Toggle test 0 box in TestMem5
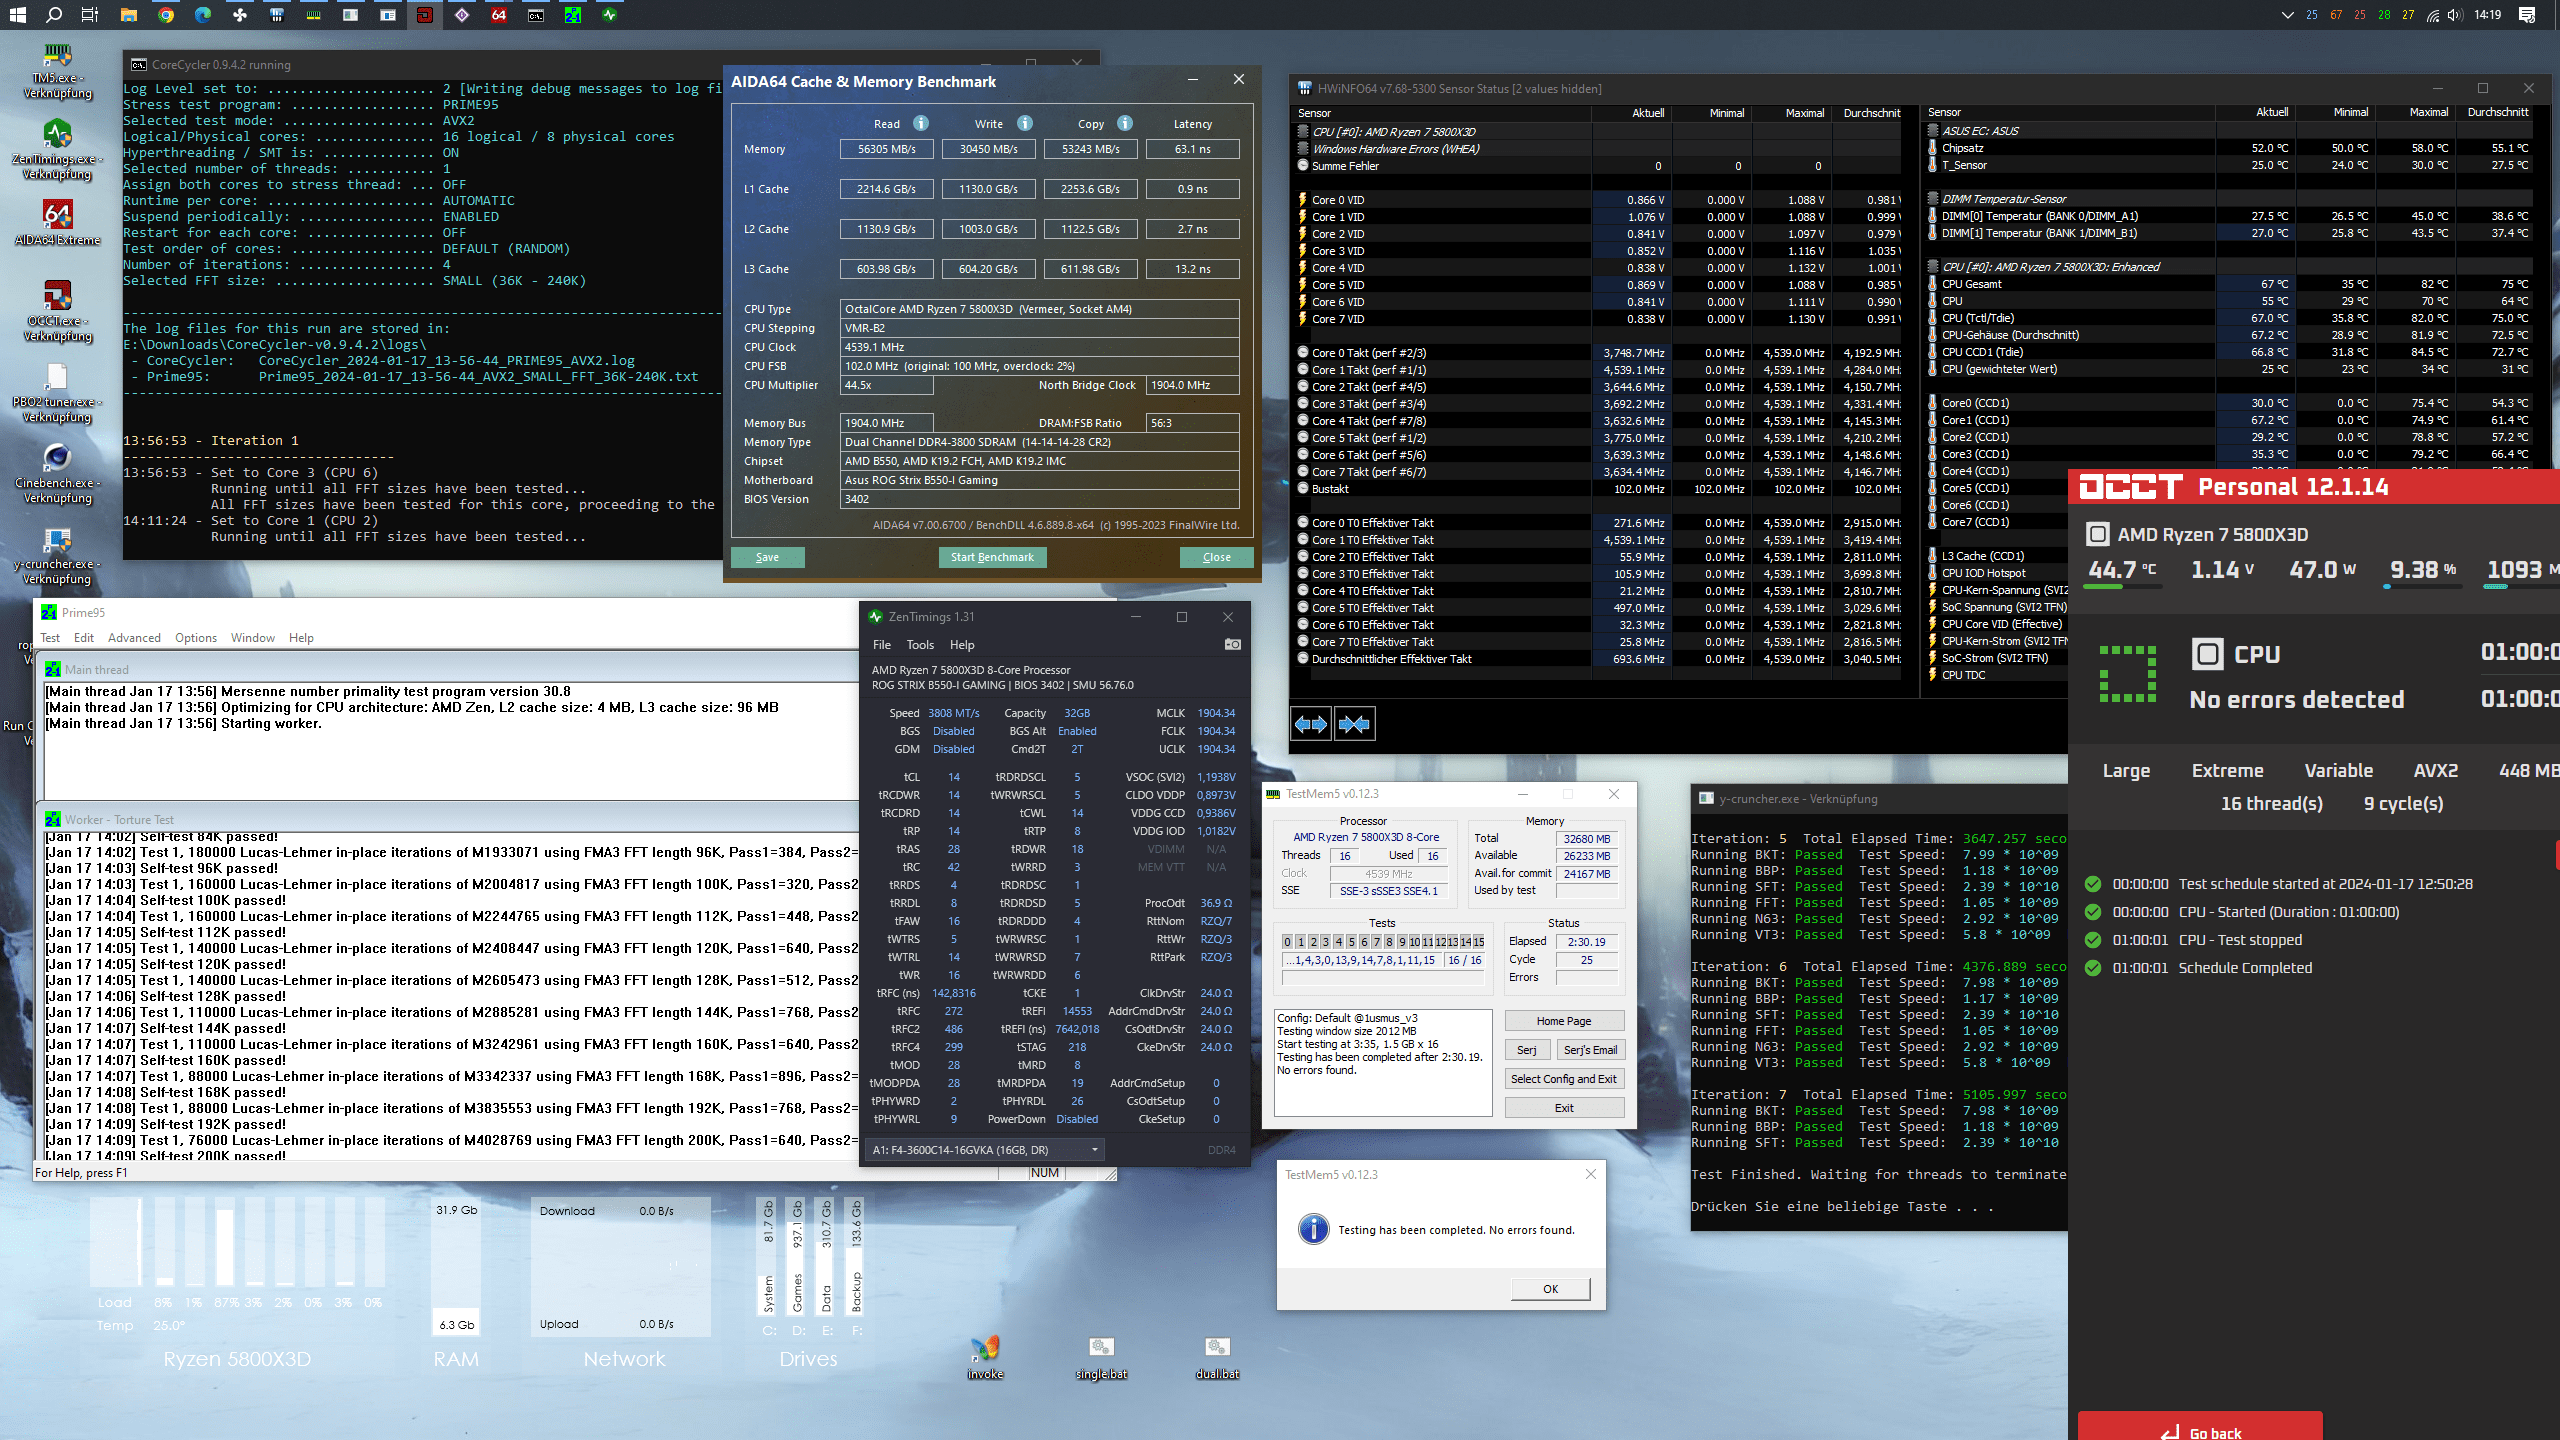 click(x=1288, y=942)
